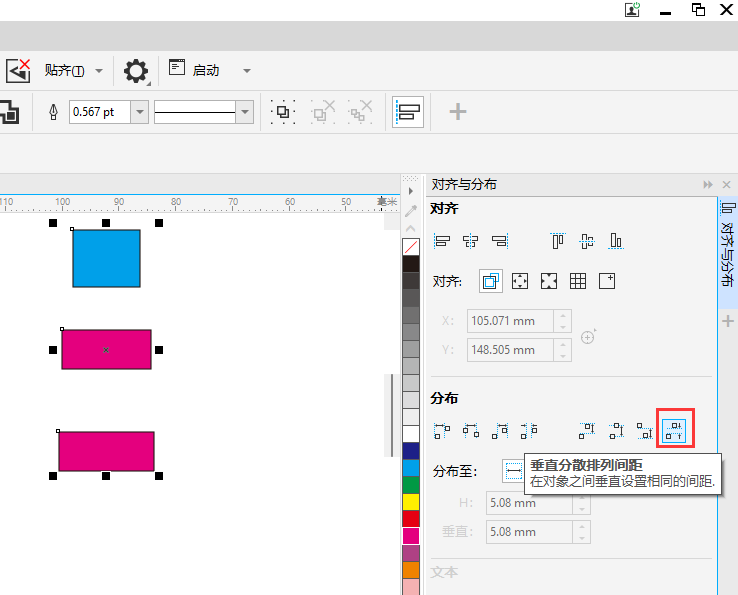Select the yellow swatch in palette
The width and height of the screenshot is (738, 595).
click(x=411, y=502)
